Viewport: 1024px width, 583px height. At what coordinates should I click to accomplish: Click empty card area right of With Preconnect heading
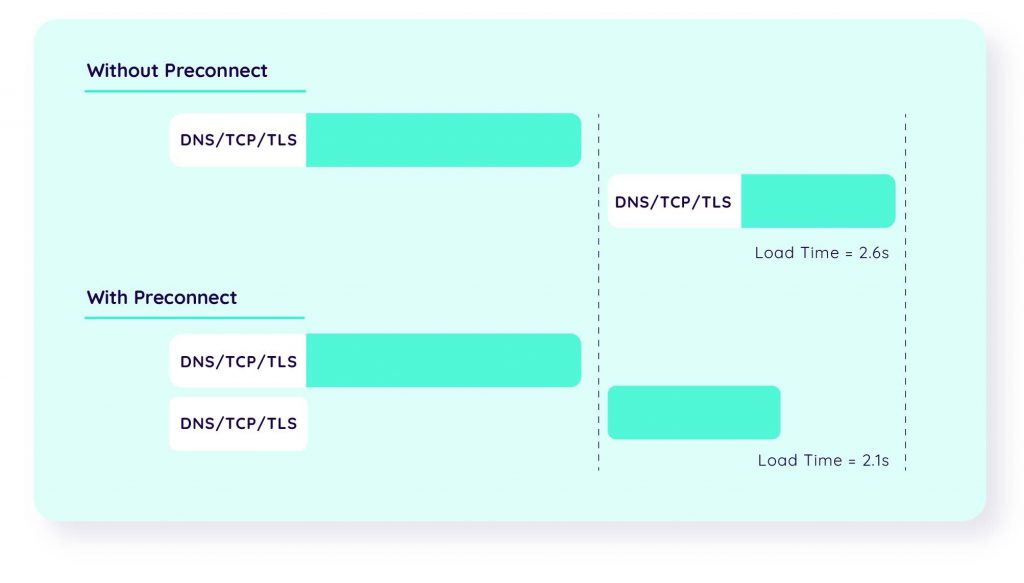click(450, 298)
